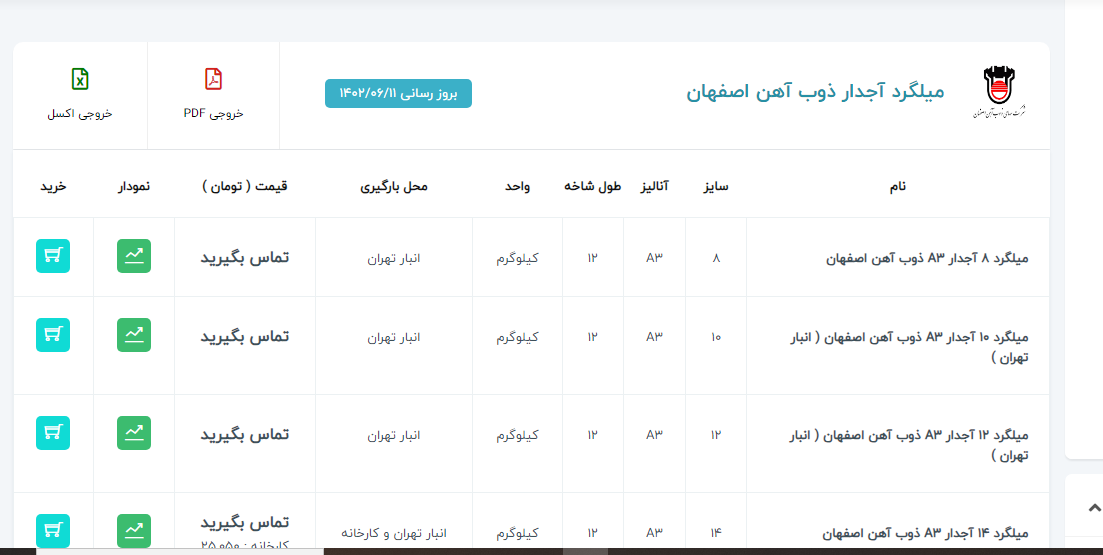View chart icon for size 12 rebar

133,433
